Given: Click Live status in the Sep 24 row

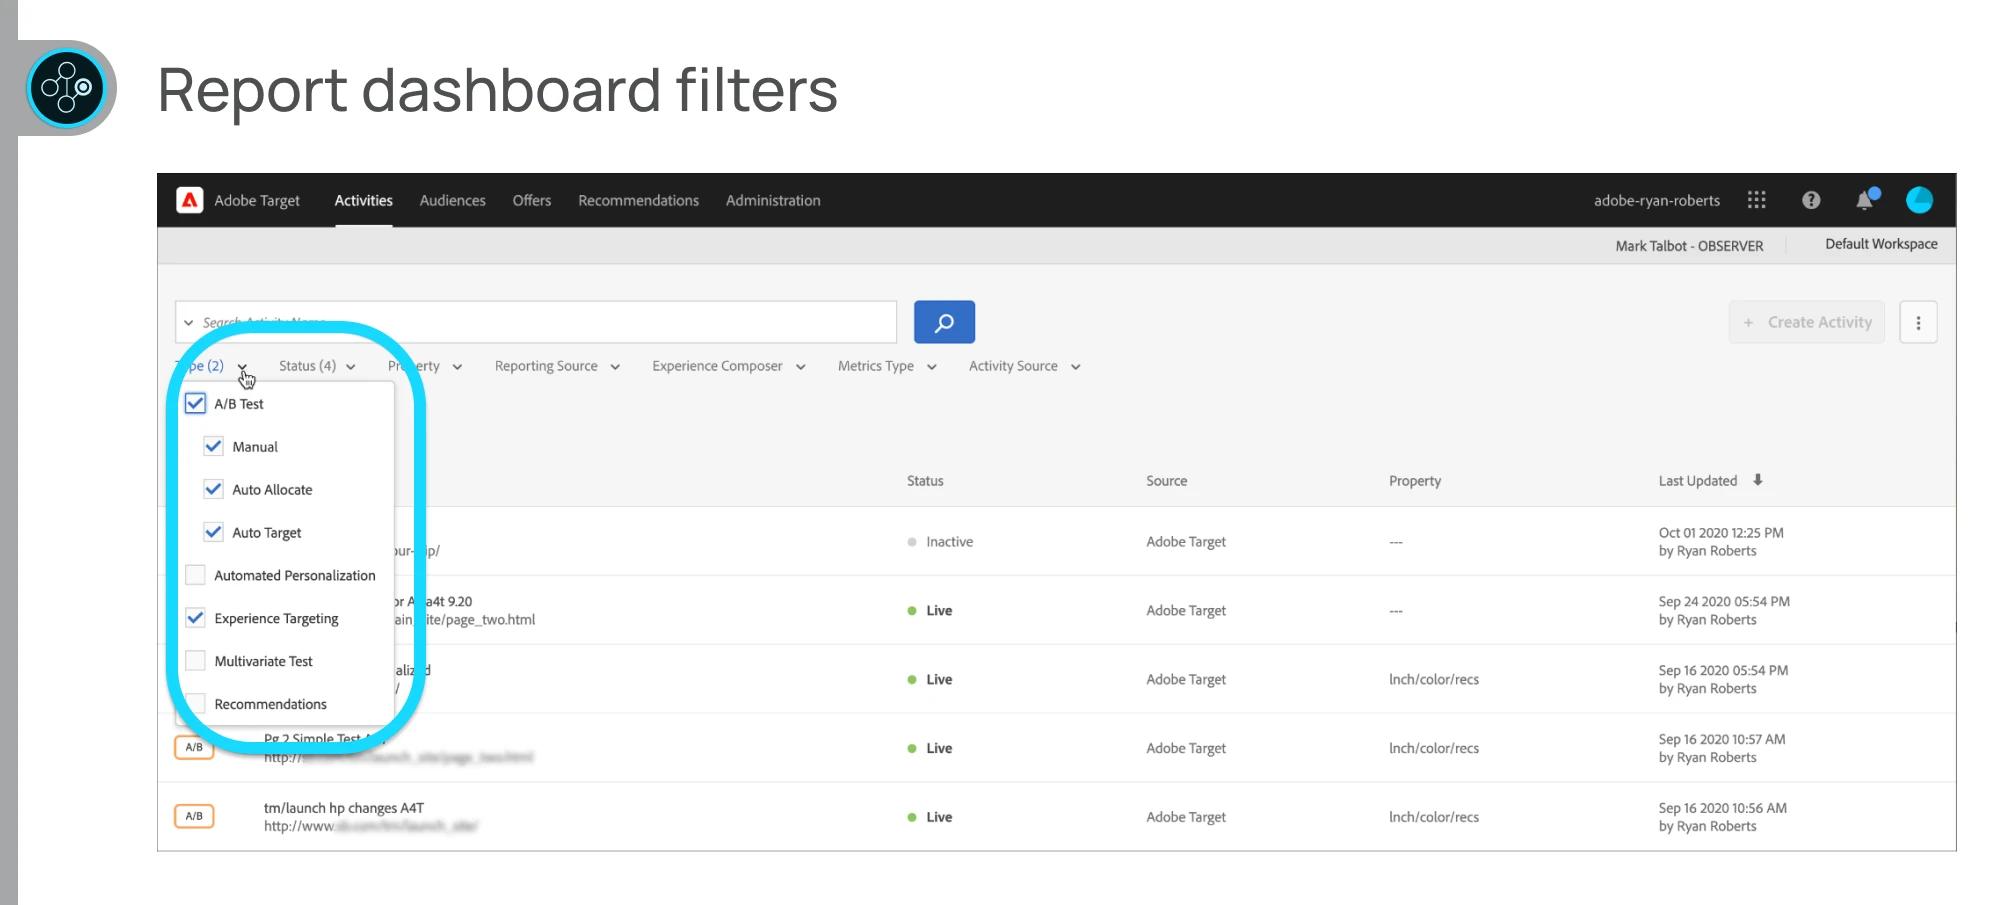Looking at the screenshot, I should (939, 610).
